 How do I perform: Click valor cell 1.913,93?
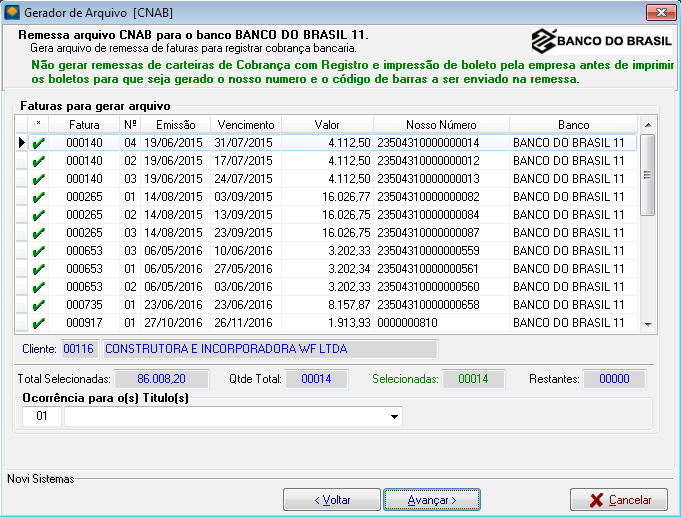tap(327, 323)
